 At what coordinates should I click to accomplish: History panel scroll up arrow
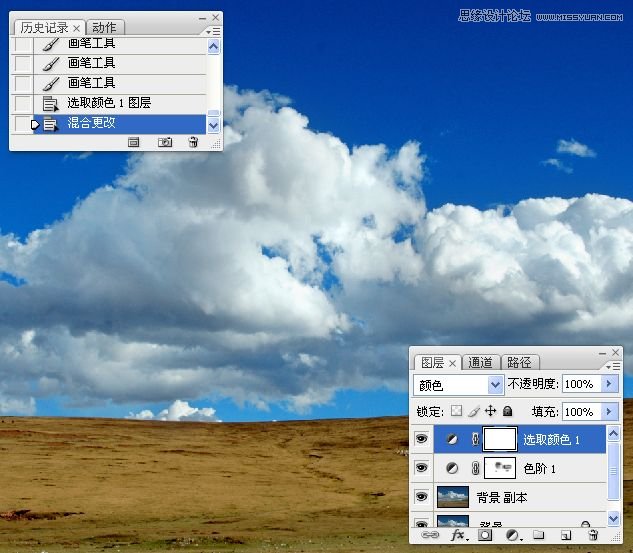coord(214,46)
